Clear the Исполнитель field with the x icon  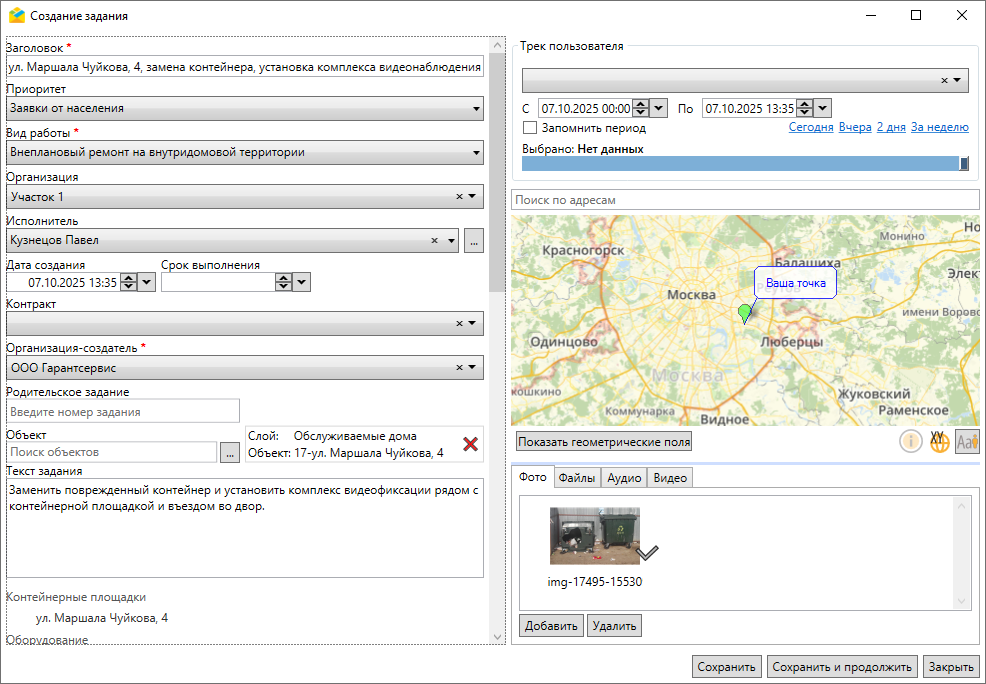click(x=435, y=240)
